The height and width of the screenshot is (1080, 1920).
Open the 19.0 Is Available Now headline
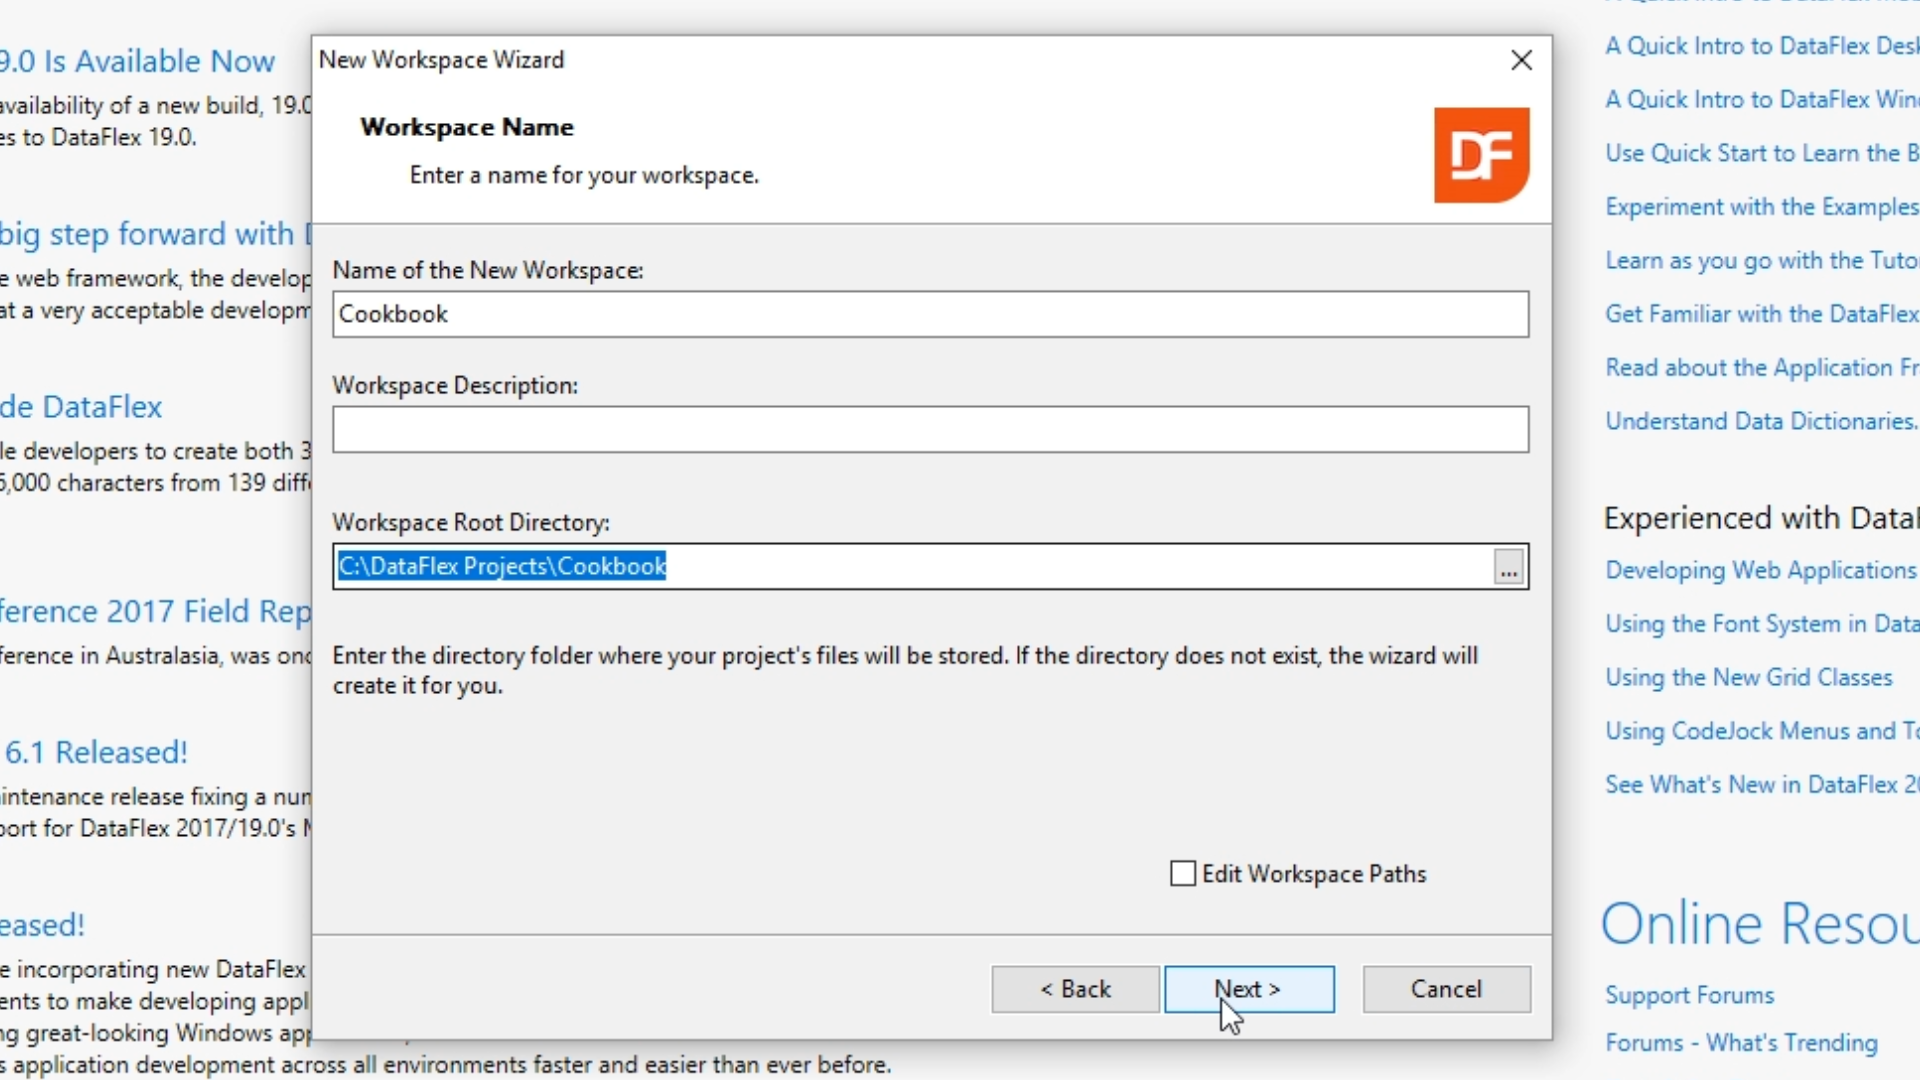(x=137, y=62)
